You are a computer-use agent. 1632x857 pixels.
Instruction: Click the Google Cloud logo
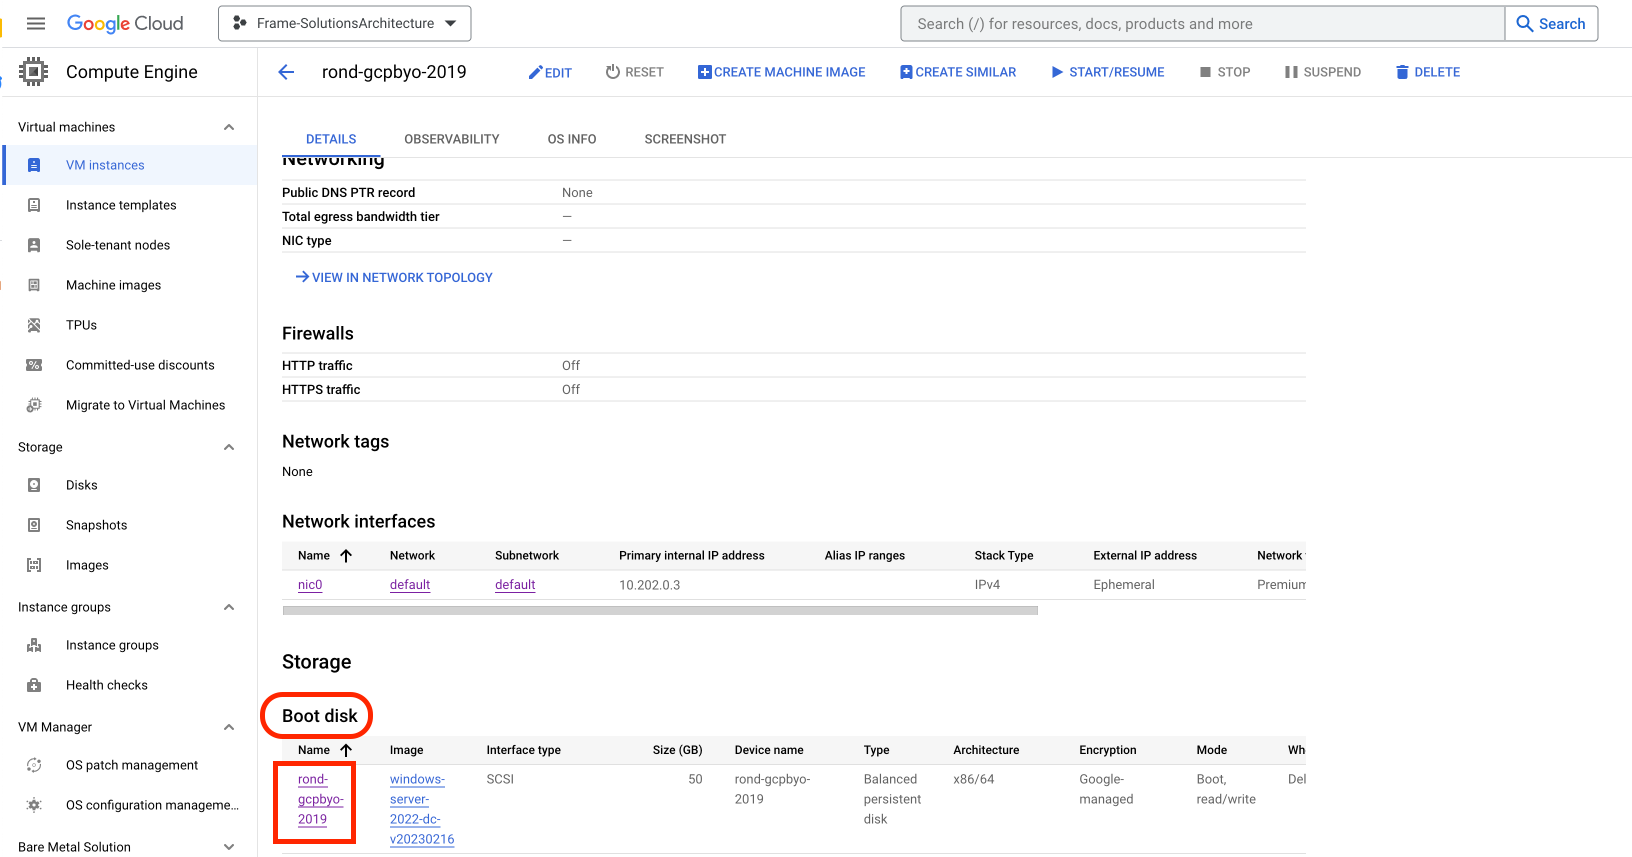tap(125, 23)
